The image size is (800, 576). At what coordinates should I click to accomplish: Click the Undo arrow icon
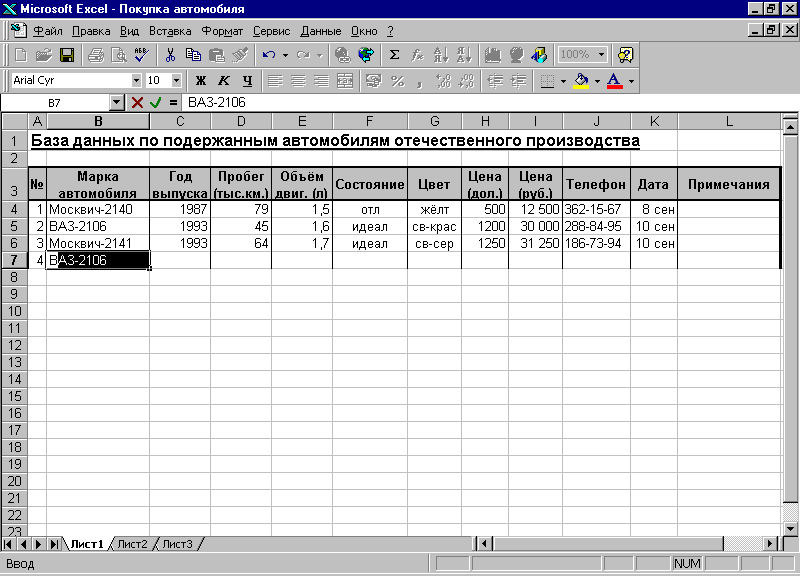pos(269,55)
